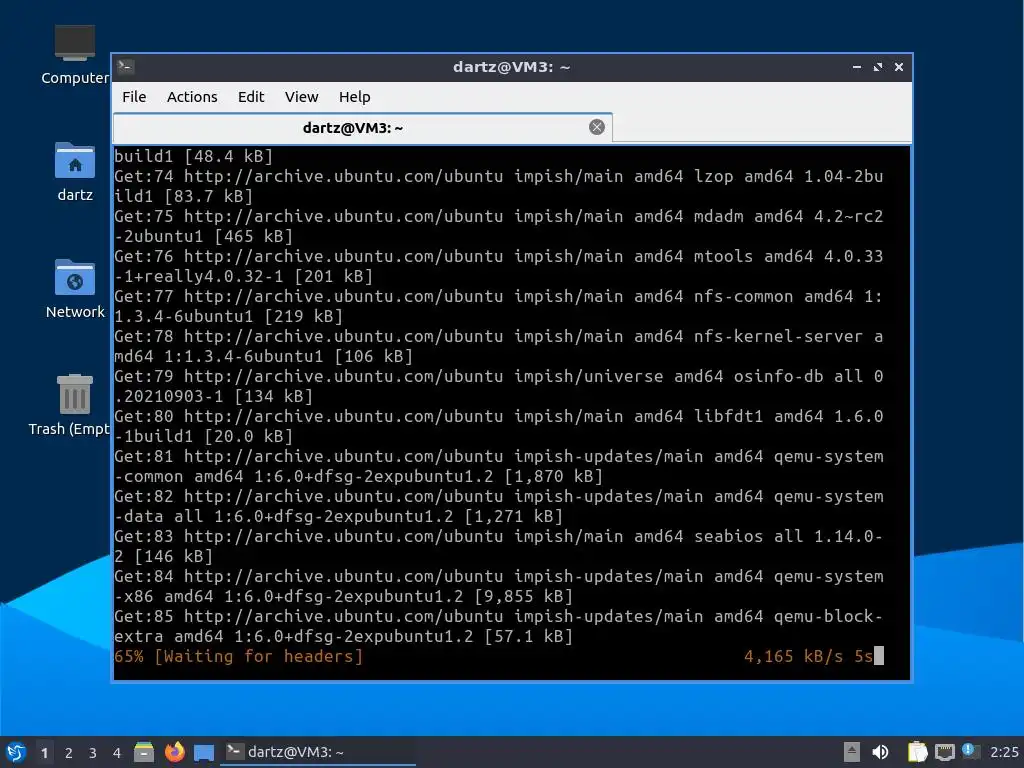
Task: Click the Get:74 lzop package line
Action: (x=499, y=186)
